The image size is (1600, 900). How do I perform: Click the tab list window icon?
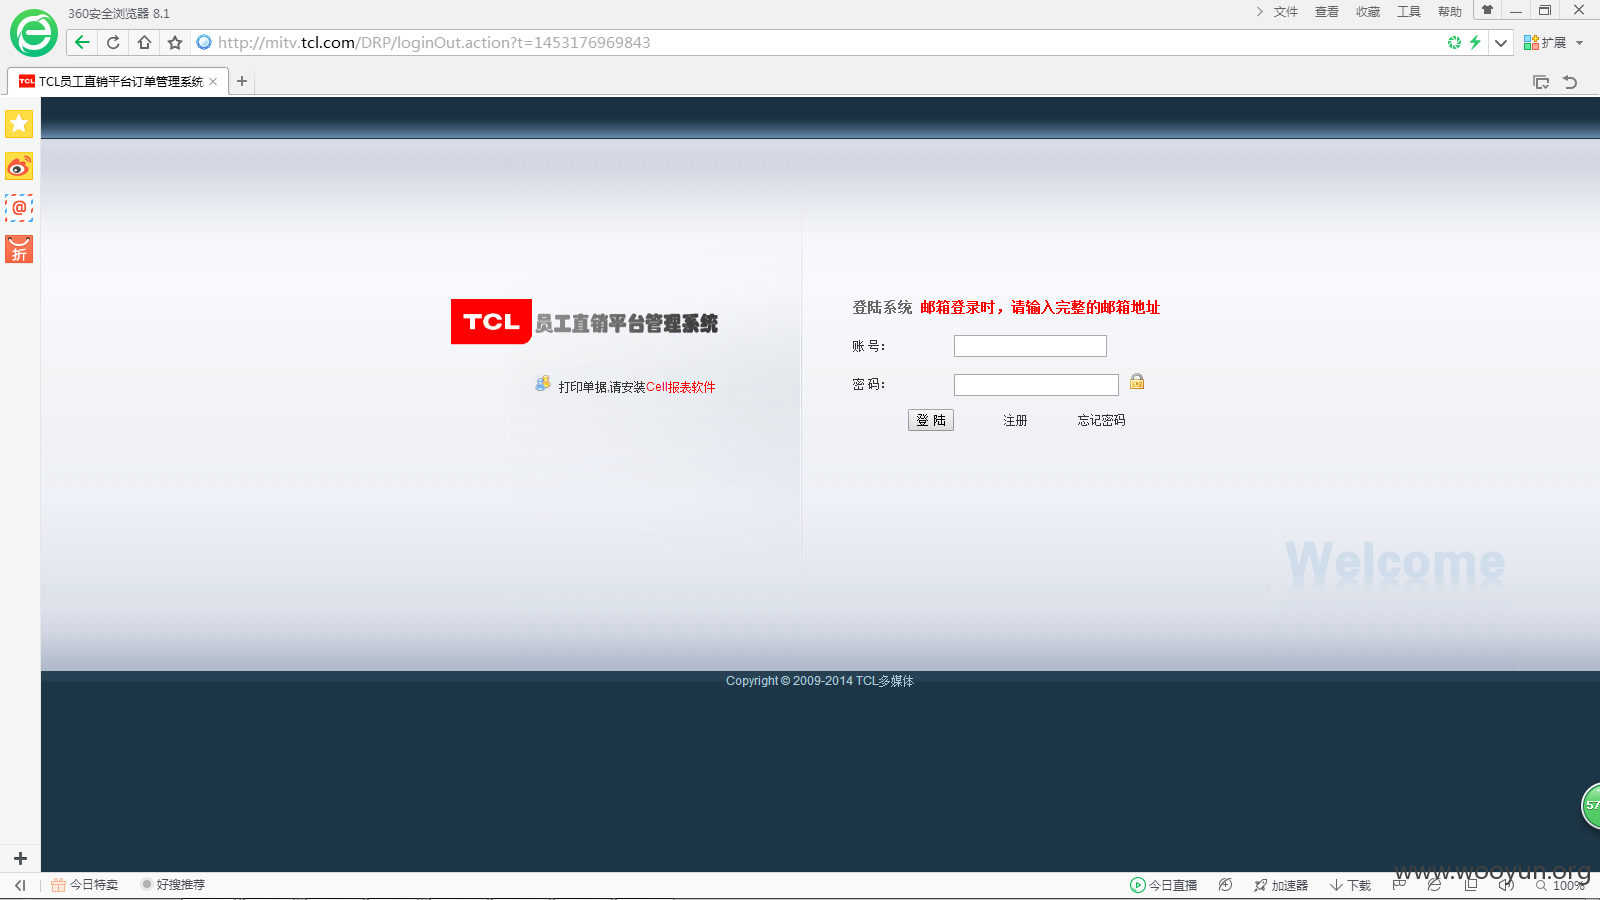(1541, 82)
